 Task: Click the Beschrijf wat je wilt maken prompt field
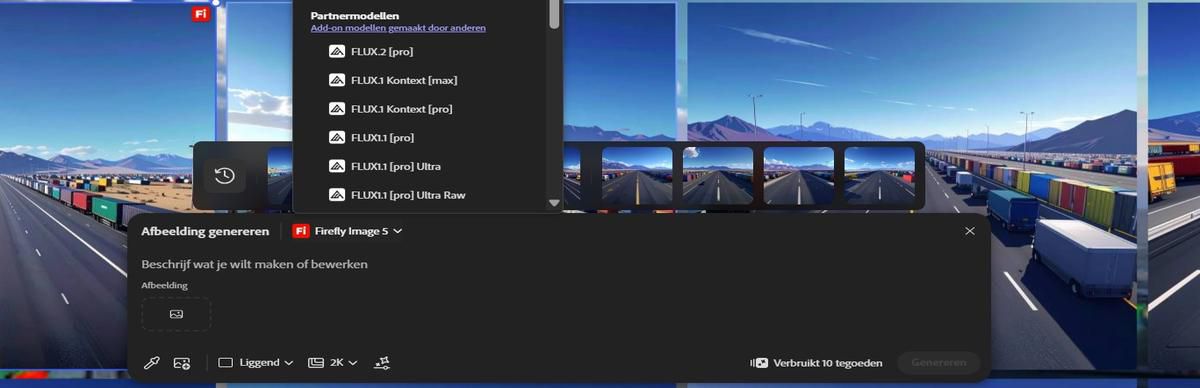255,264
